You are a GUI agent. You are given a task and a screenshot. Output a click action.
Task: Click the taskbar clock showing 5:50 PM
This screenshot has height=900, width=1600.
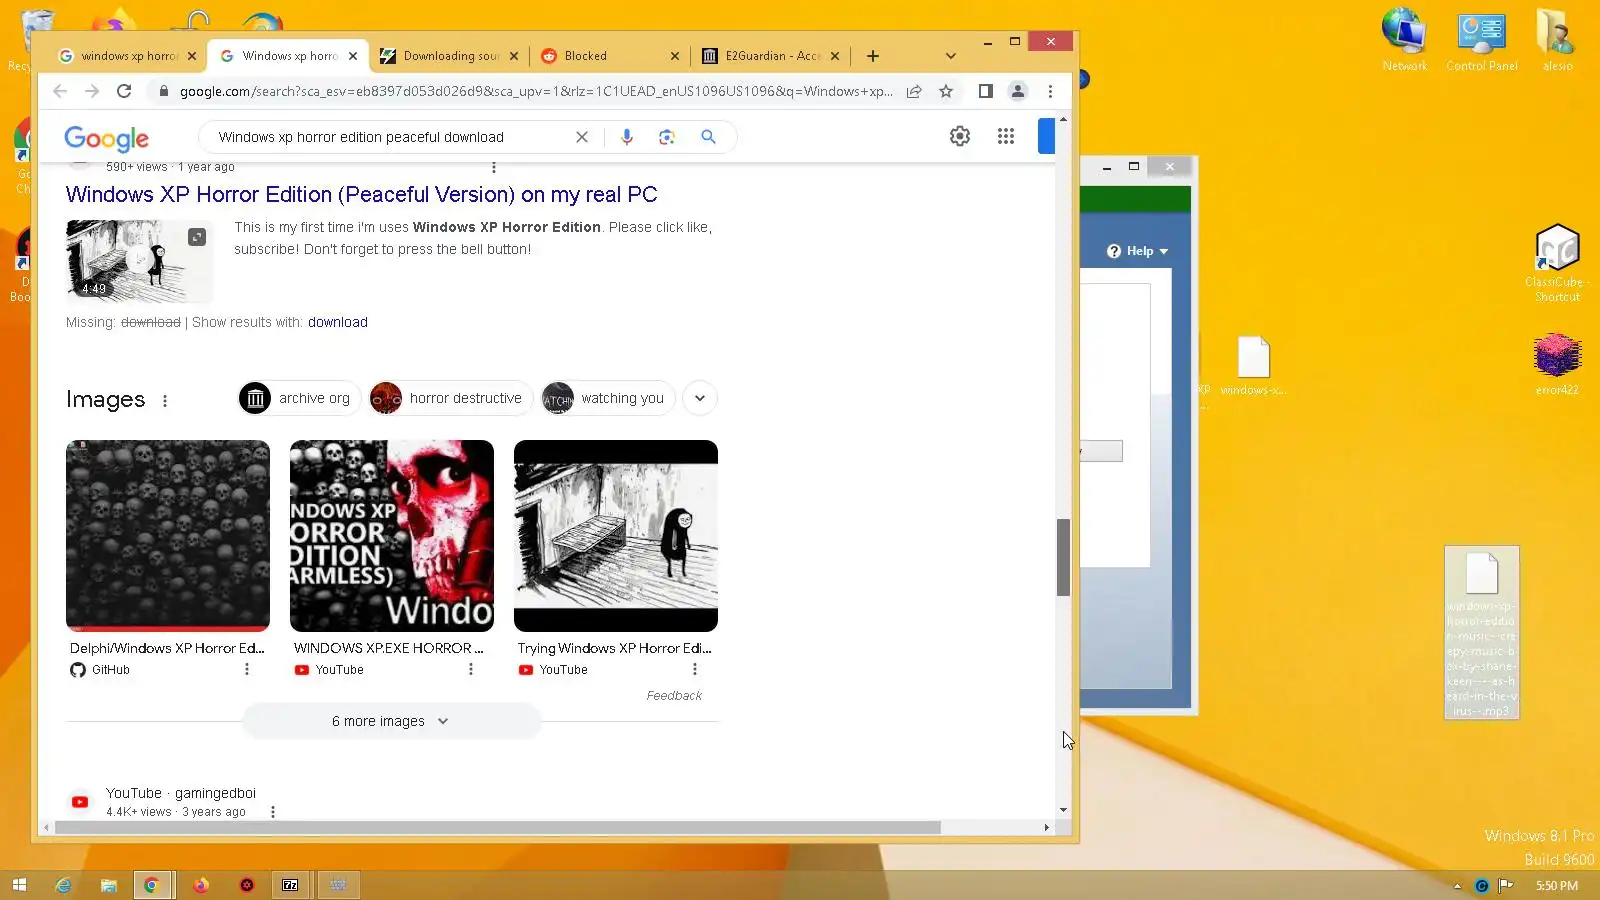[1557, 886]
